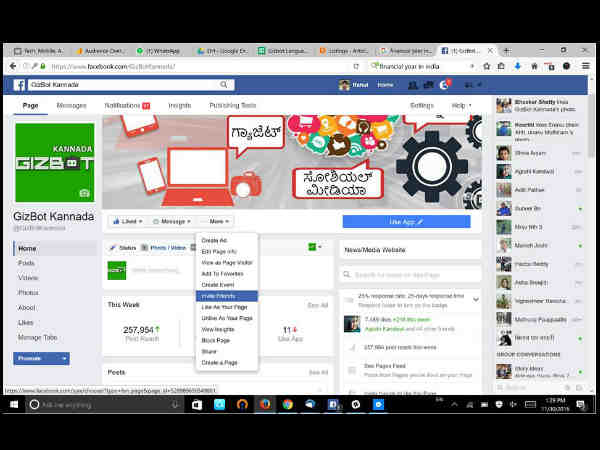The height and width of the screenshot is (450, 600).
Task: Select Photo / Video in post composer
Action: pos(164,248)
